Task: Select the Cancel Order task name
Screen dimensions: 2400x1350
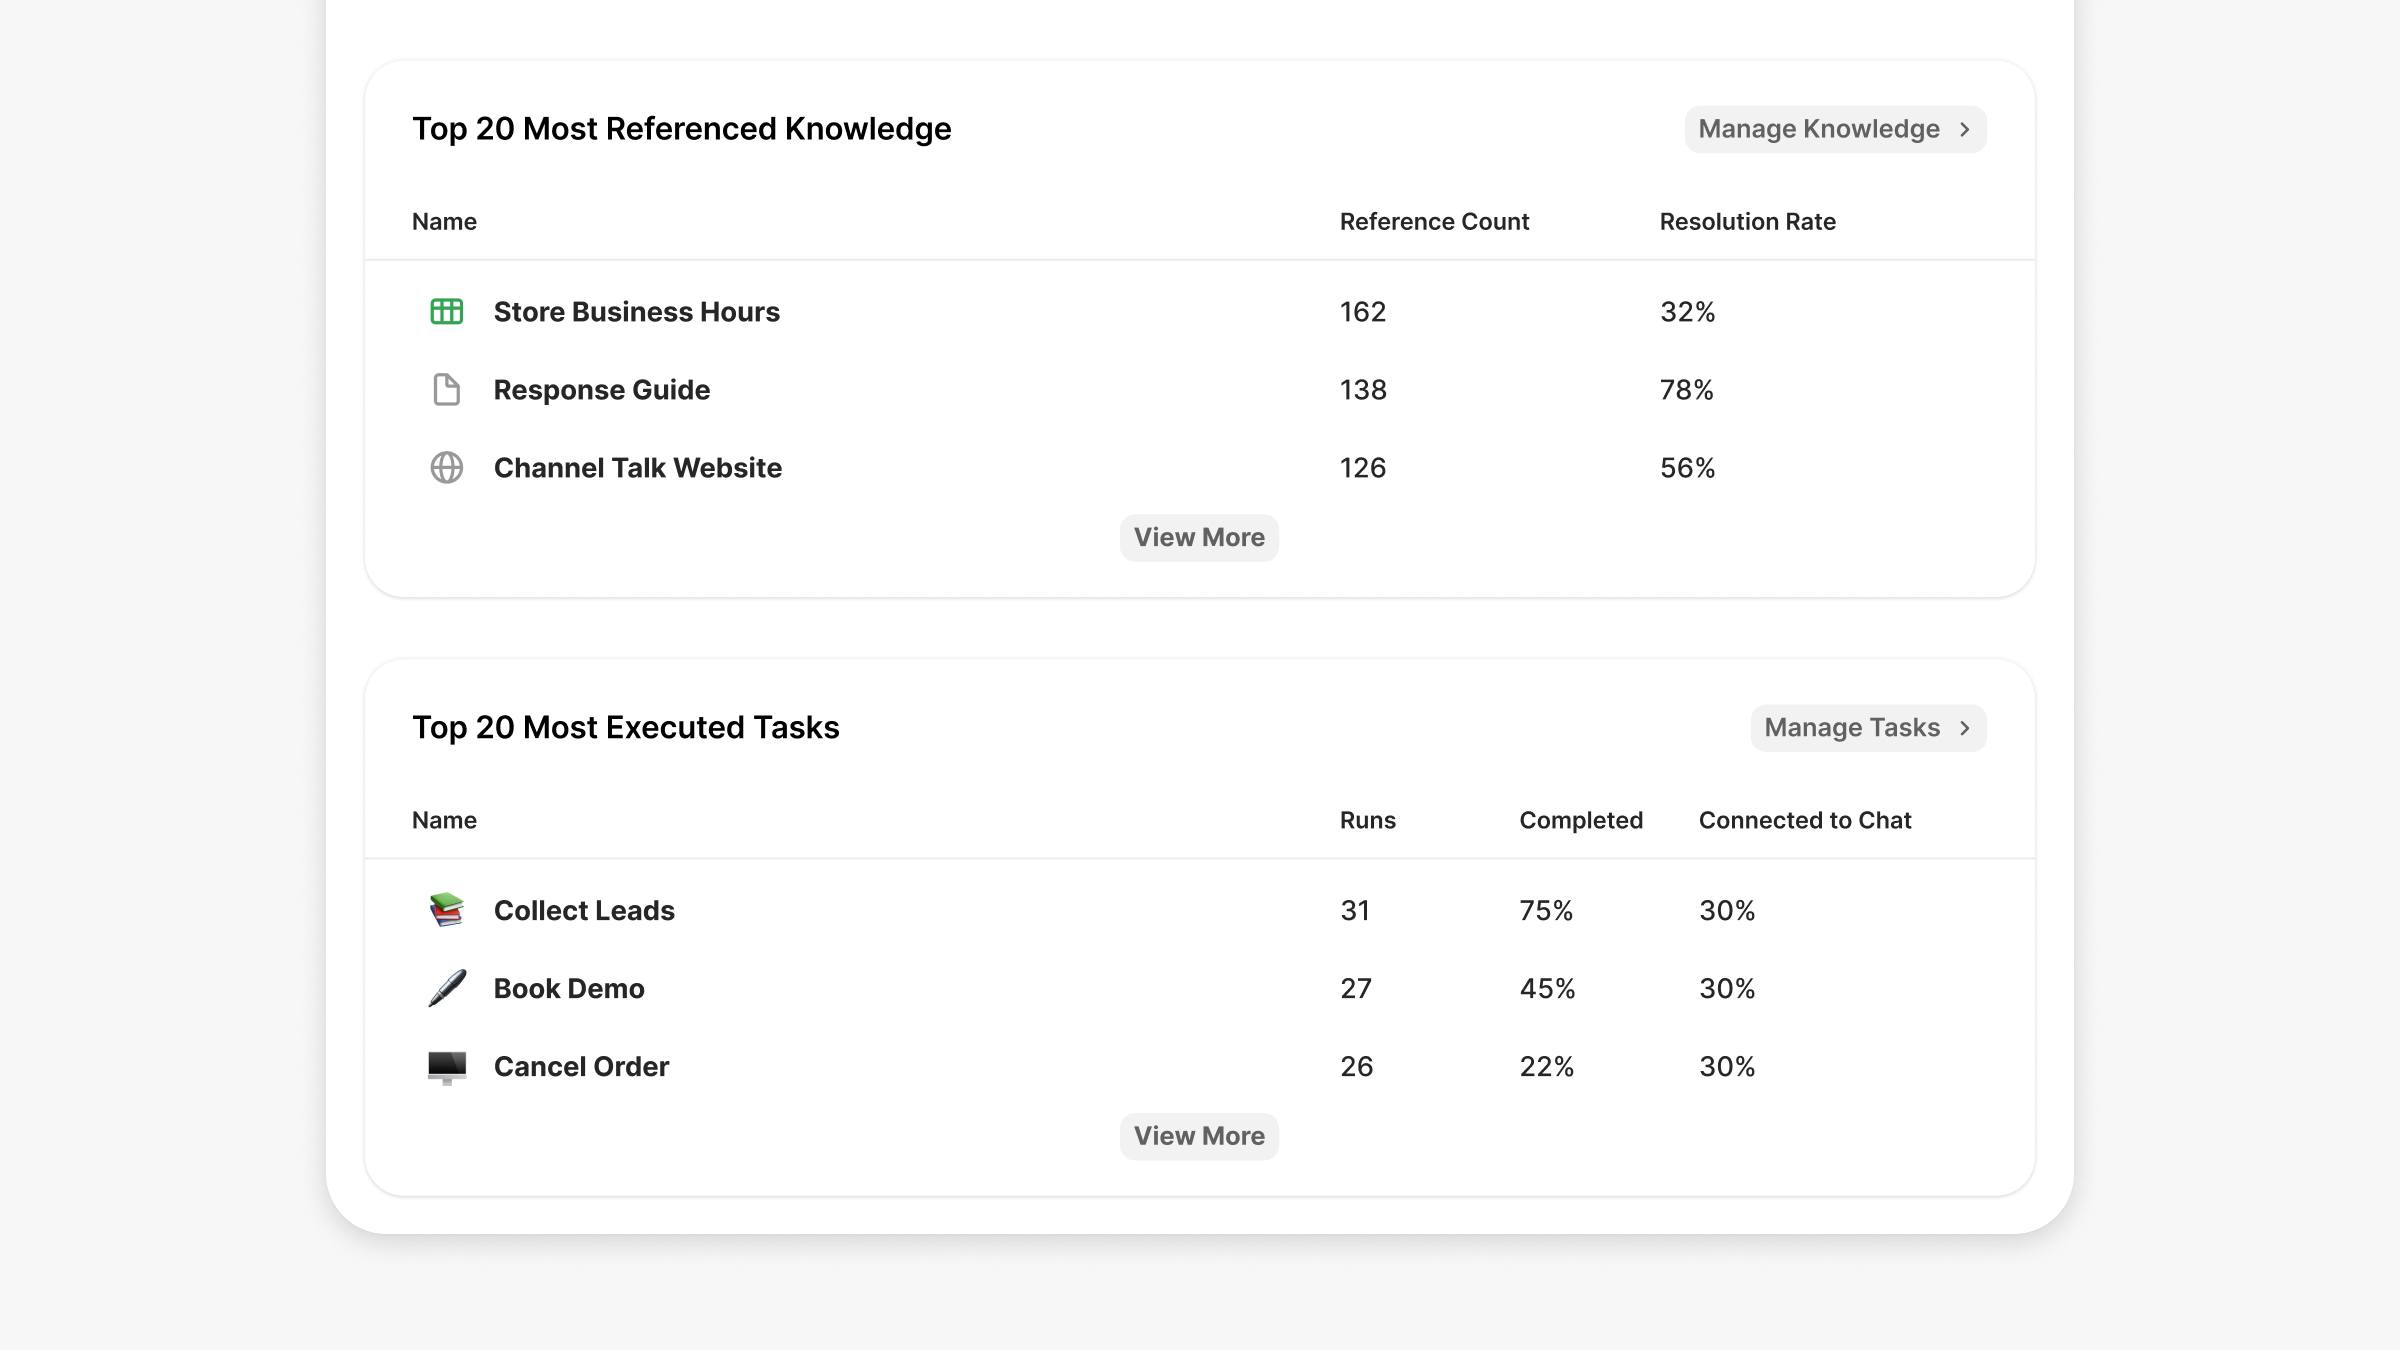Action: (581, 1067)
